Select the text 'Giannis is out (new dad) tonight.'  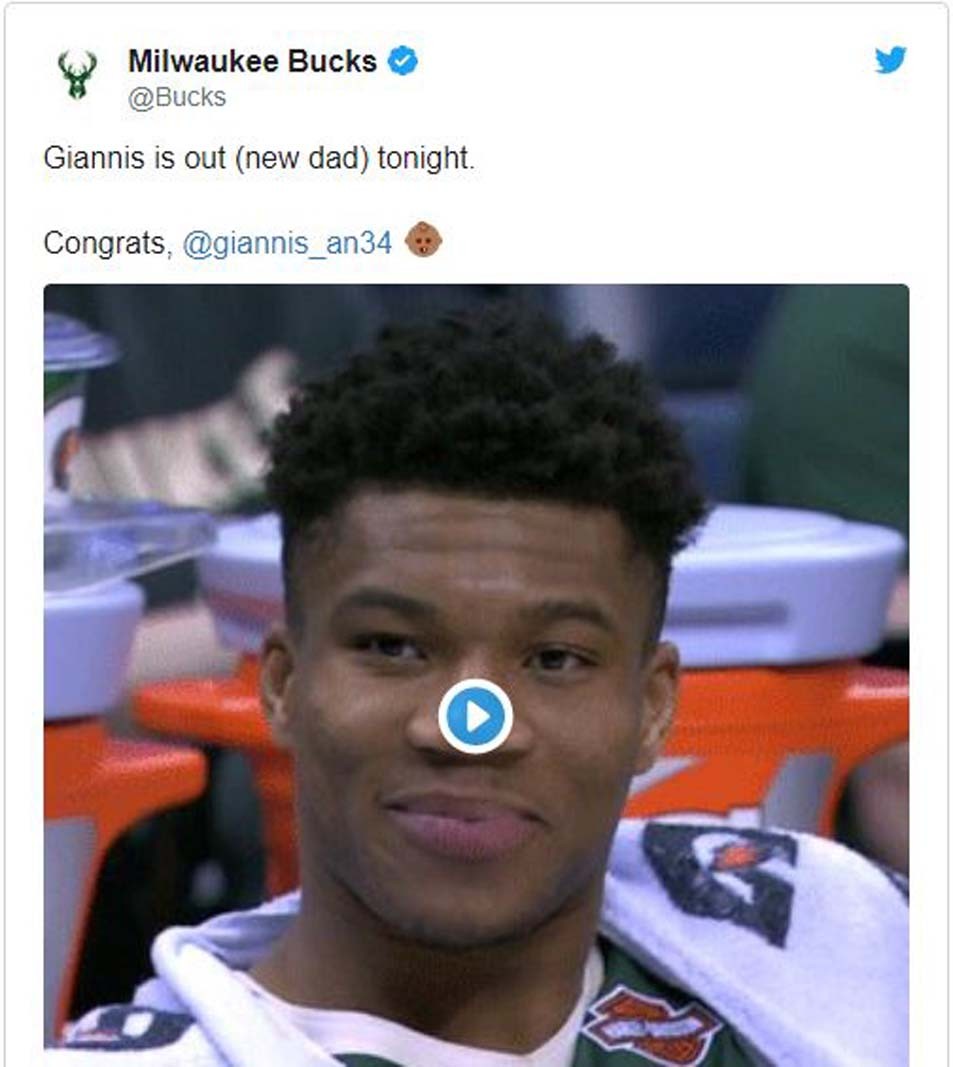click(259, 158)
